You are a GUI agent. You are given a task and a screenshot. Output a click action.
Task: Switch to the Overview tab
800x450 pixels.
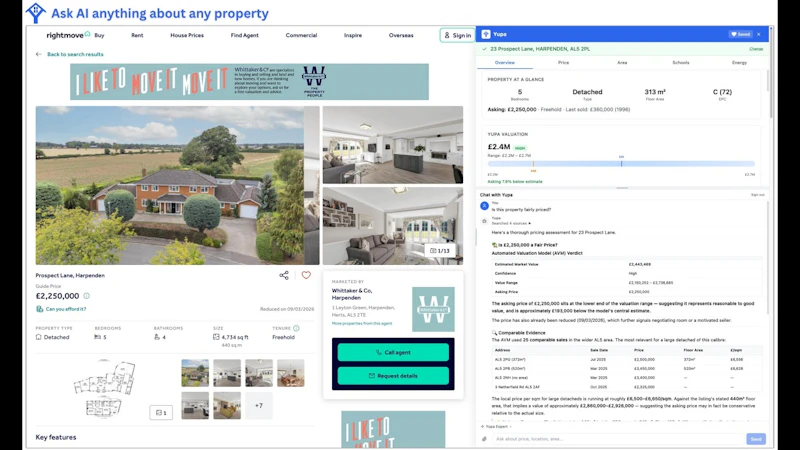pyautogui.click(x=505, y=62)
